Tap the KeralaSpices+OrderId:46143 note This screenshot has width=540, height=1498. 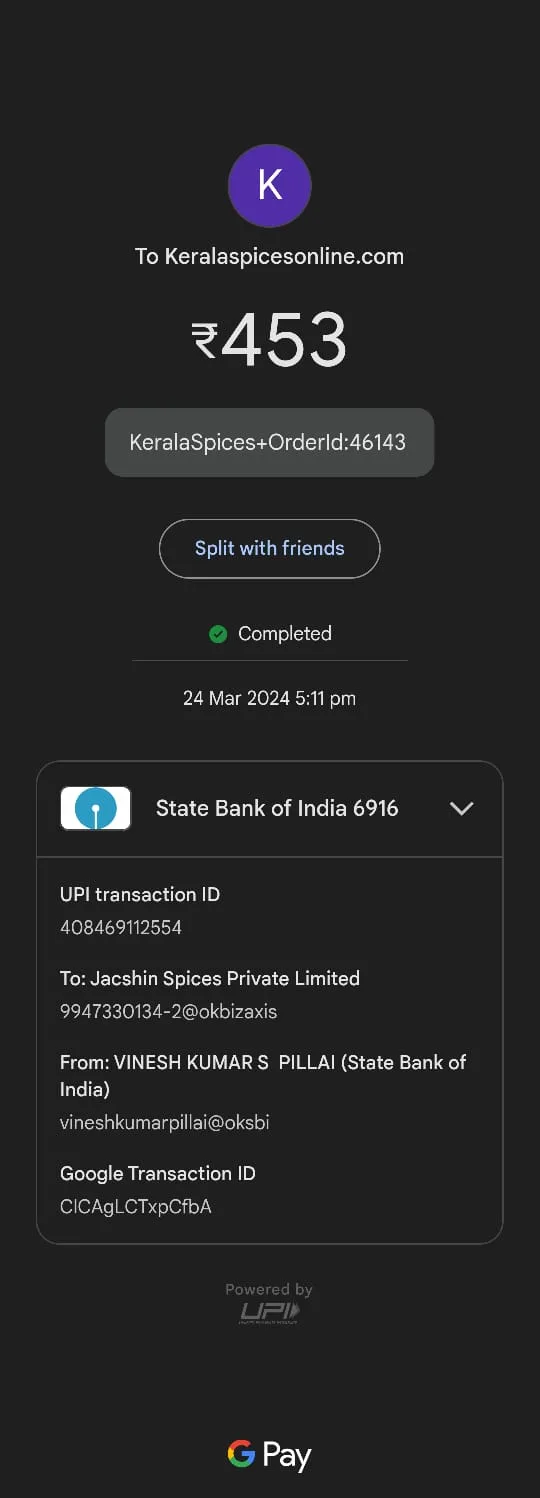coord(270,442)
